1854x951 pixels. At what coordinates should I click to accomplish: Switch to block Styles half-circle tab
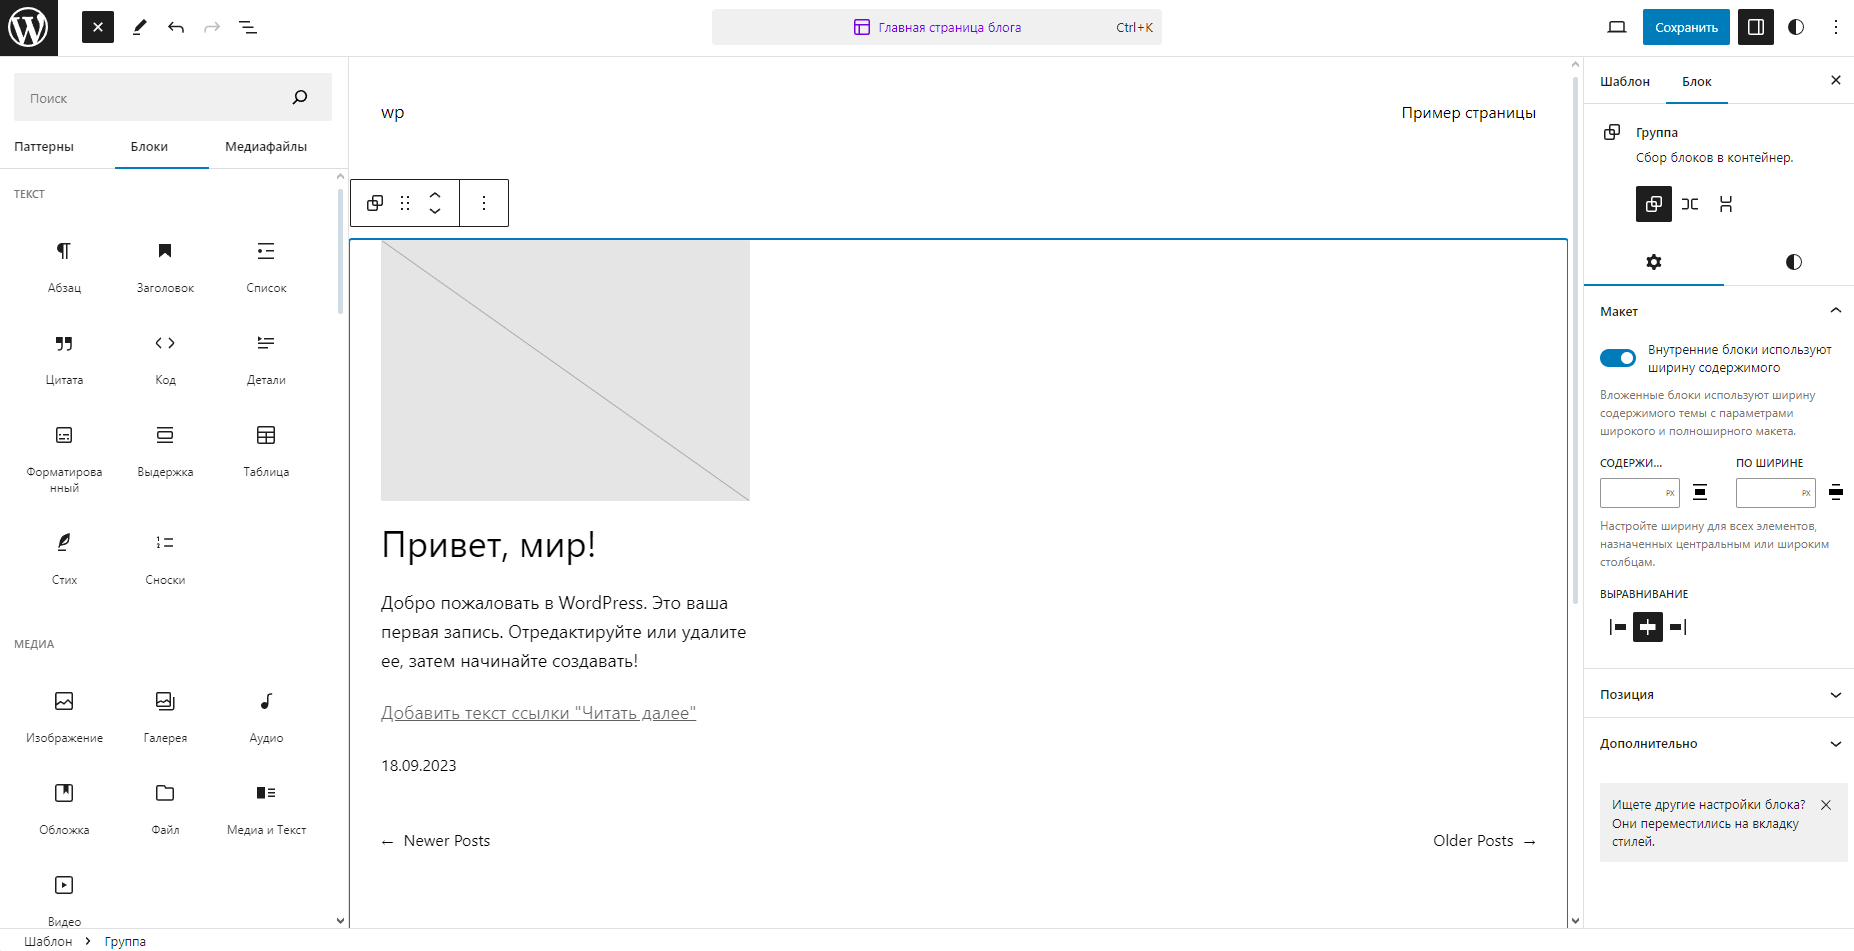click(x=1793, y=262)
